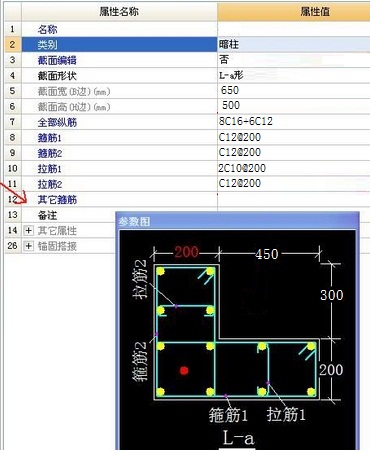370x453 pixels.
Task: Click the L-a caption under diagram
Action: pyautogui.click(x=238, y=438)
